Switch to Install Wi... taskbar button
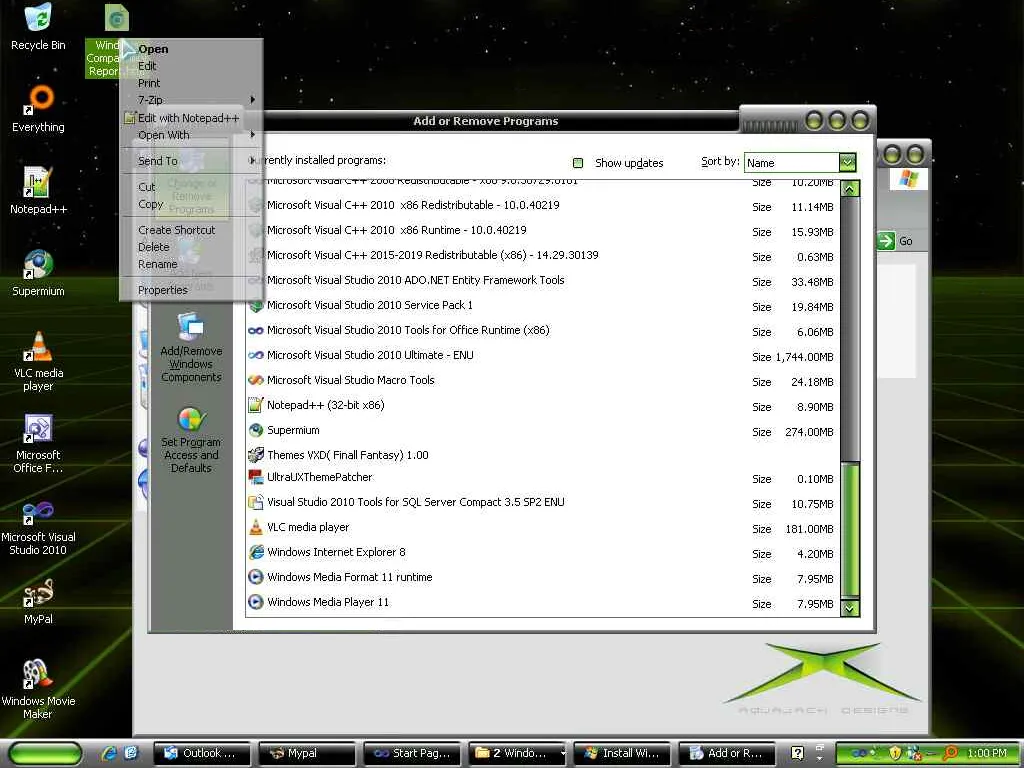The image size is (1024, 768). 622,753
